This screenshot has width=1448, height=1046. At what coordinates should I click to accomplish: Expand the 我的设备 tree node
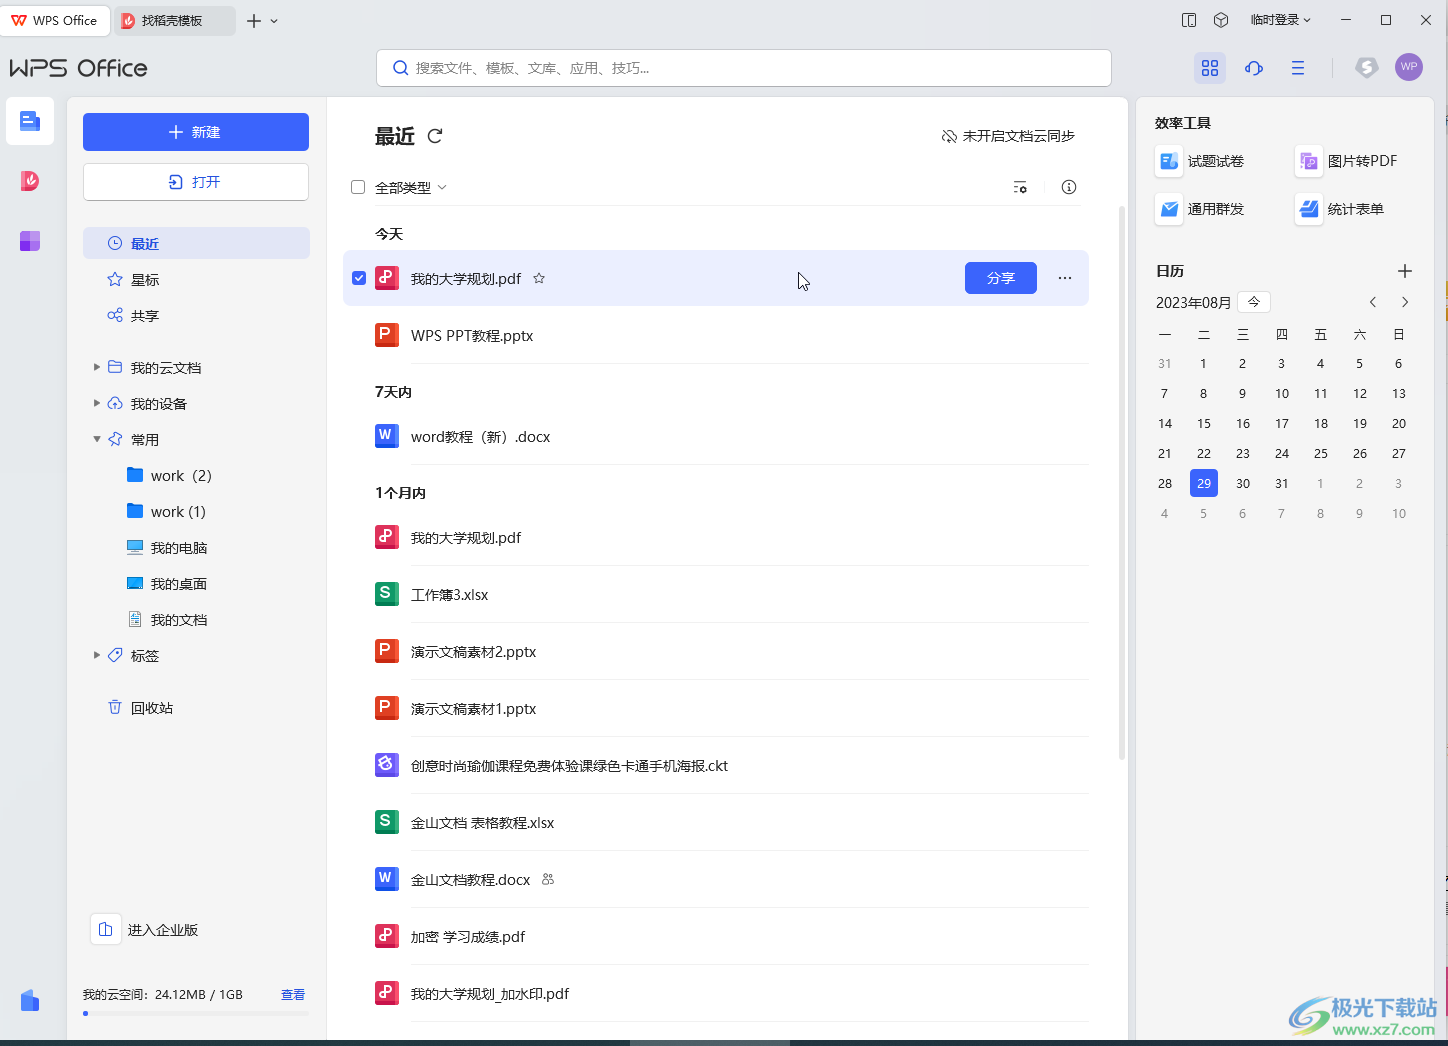tap(96, 403)
